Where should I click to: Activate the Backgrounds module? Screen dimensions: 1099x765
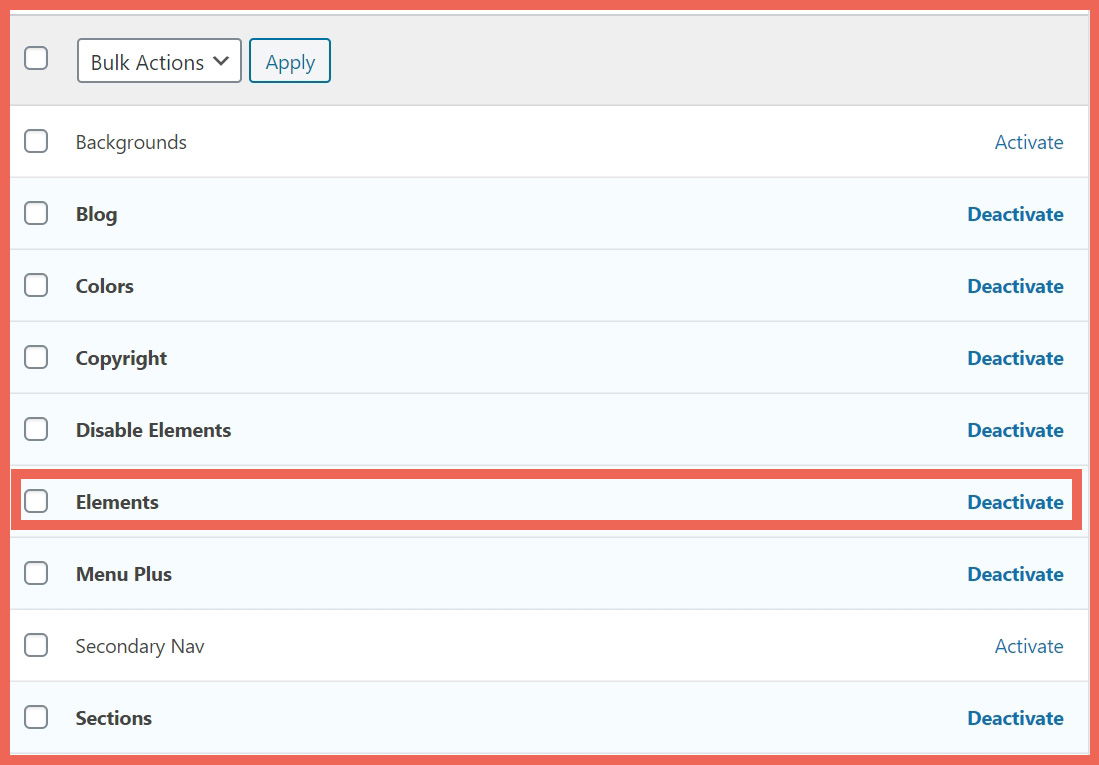coord(1028,142)
